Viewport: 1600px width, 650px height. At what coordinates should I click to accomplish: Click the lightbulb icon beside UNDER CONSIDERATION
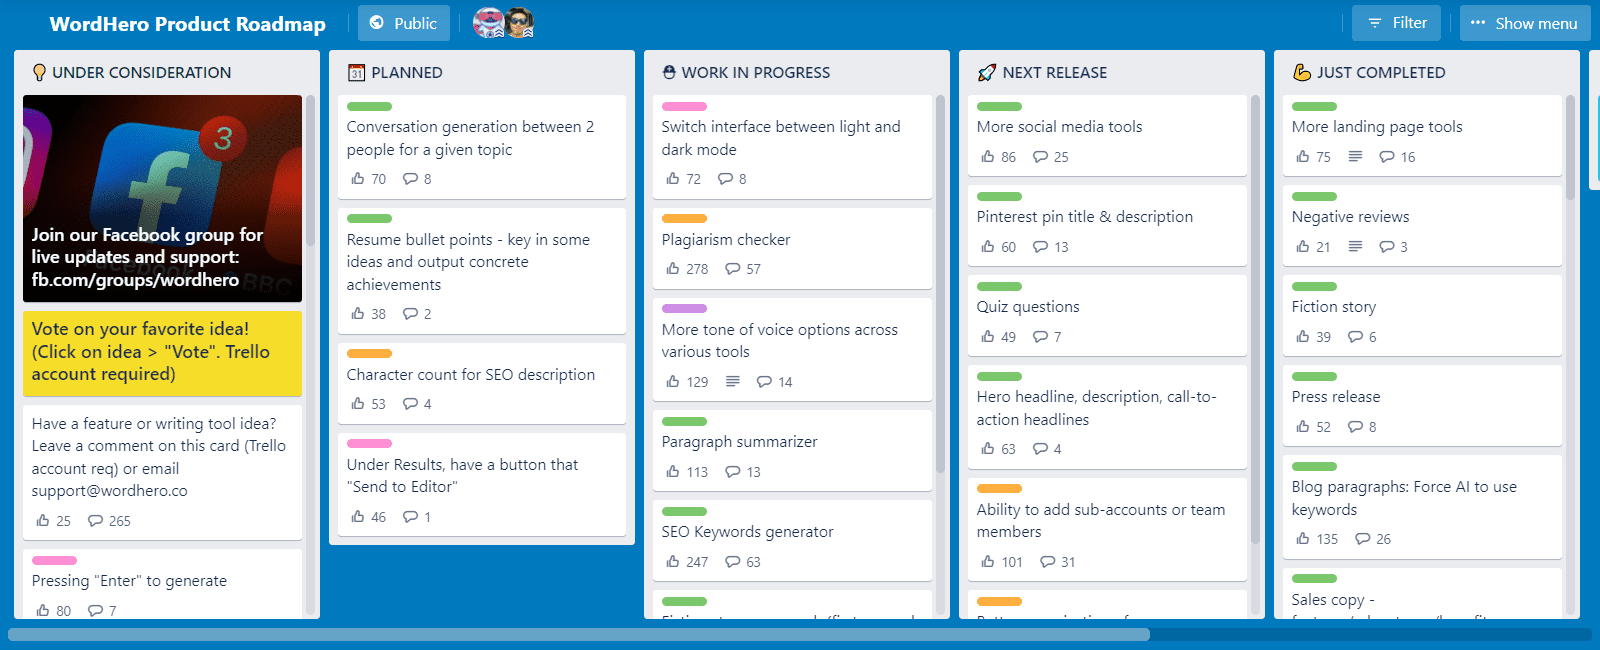pos(39,72)
